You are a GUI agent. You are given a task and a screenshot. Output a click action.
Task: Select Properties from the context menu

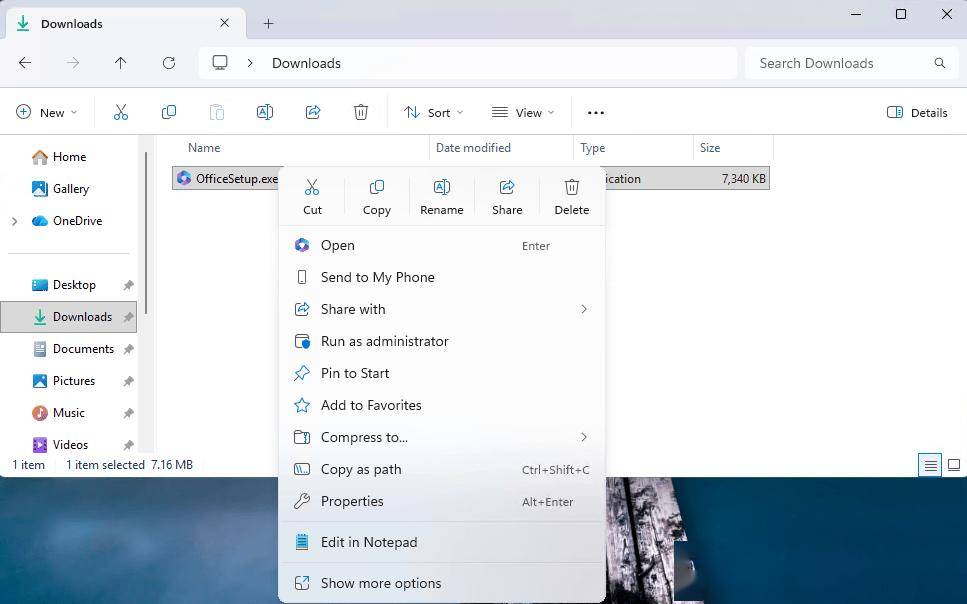(x=352, y=501)
